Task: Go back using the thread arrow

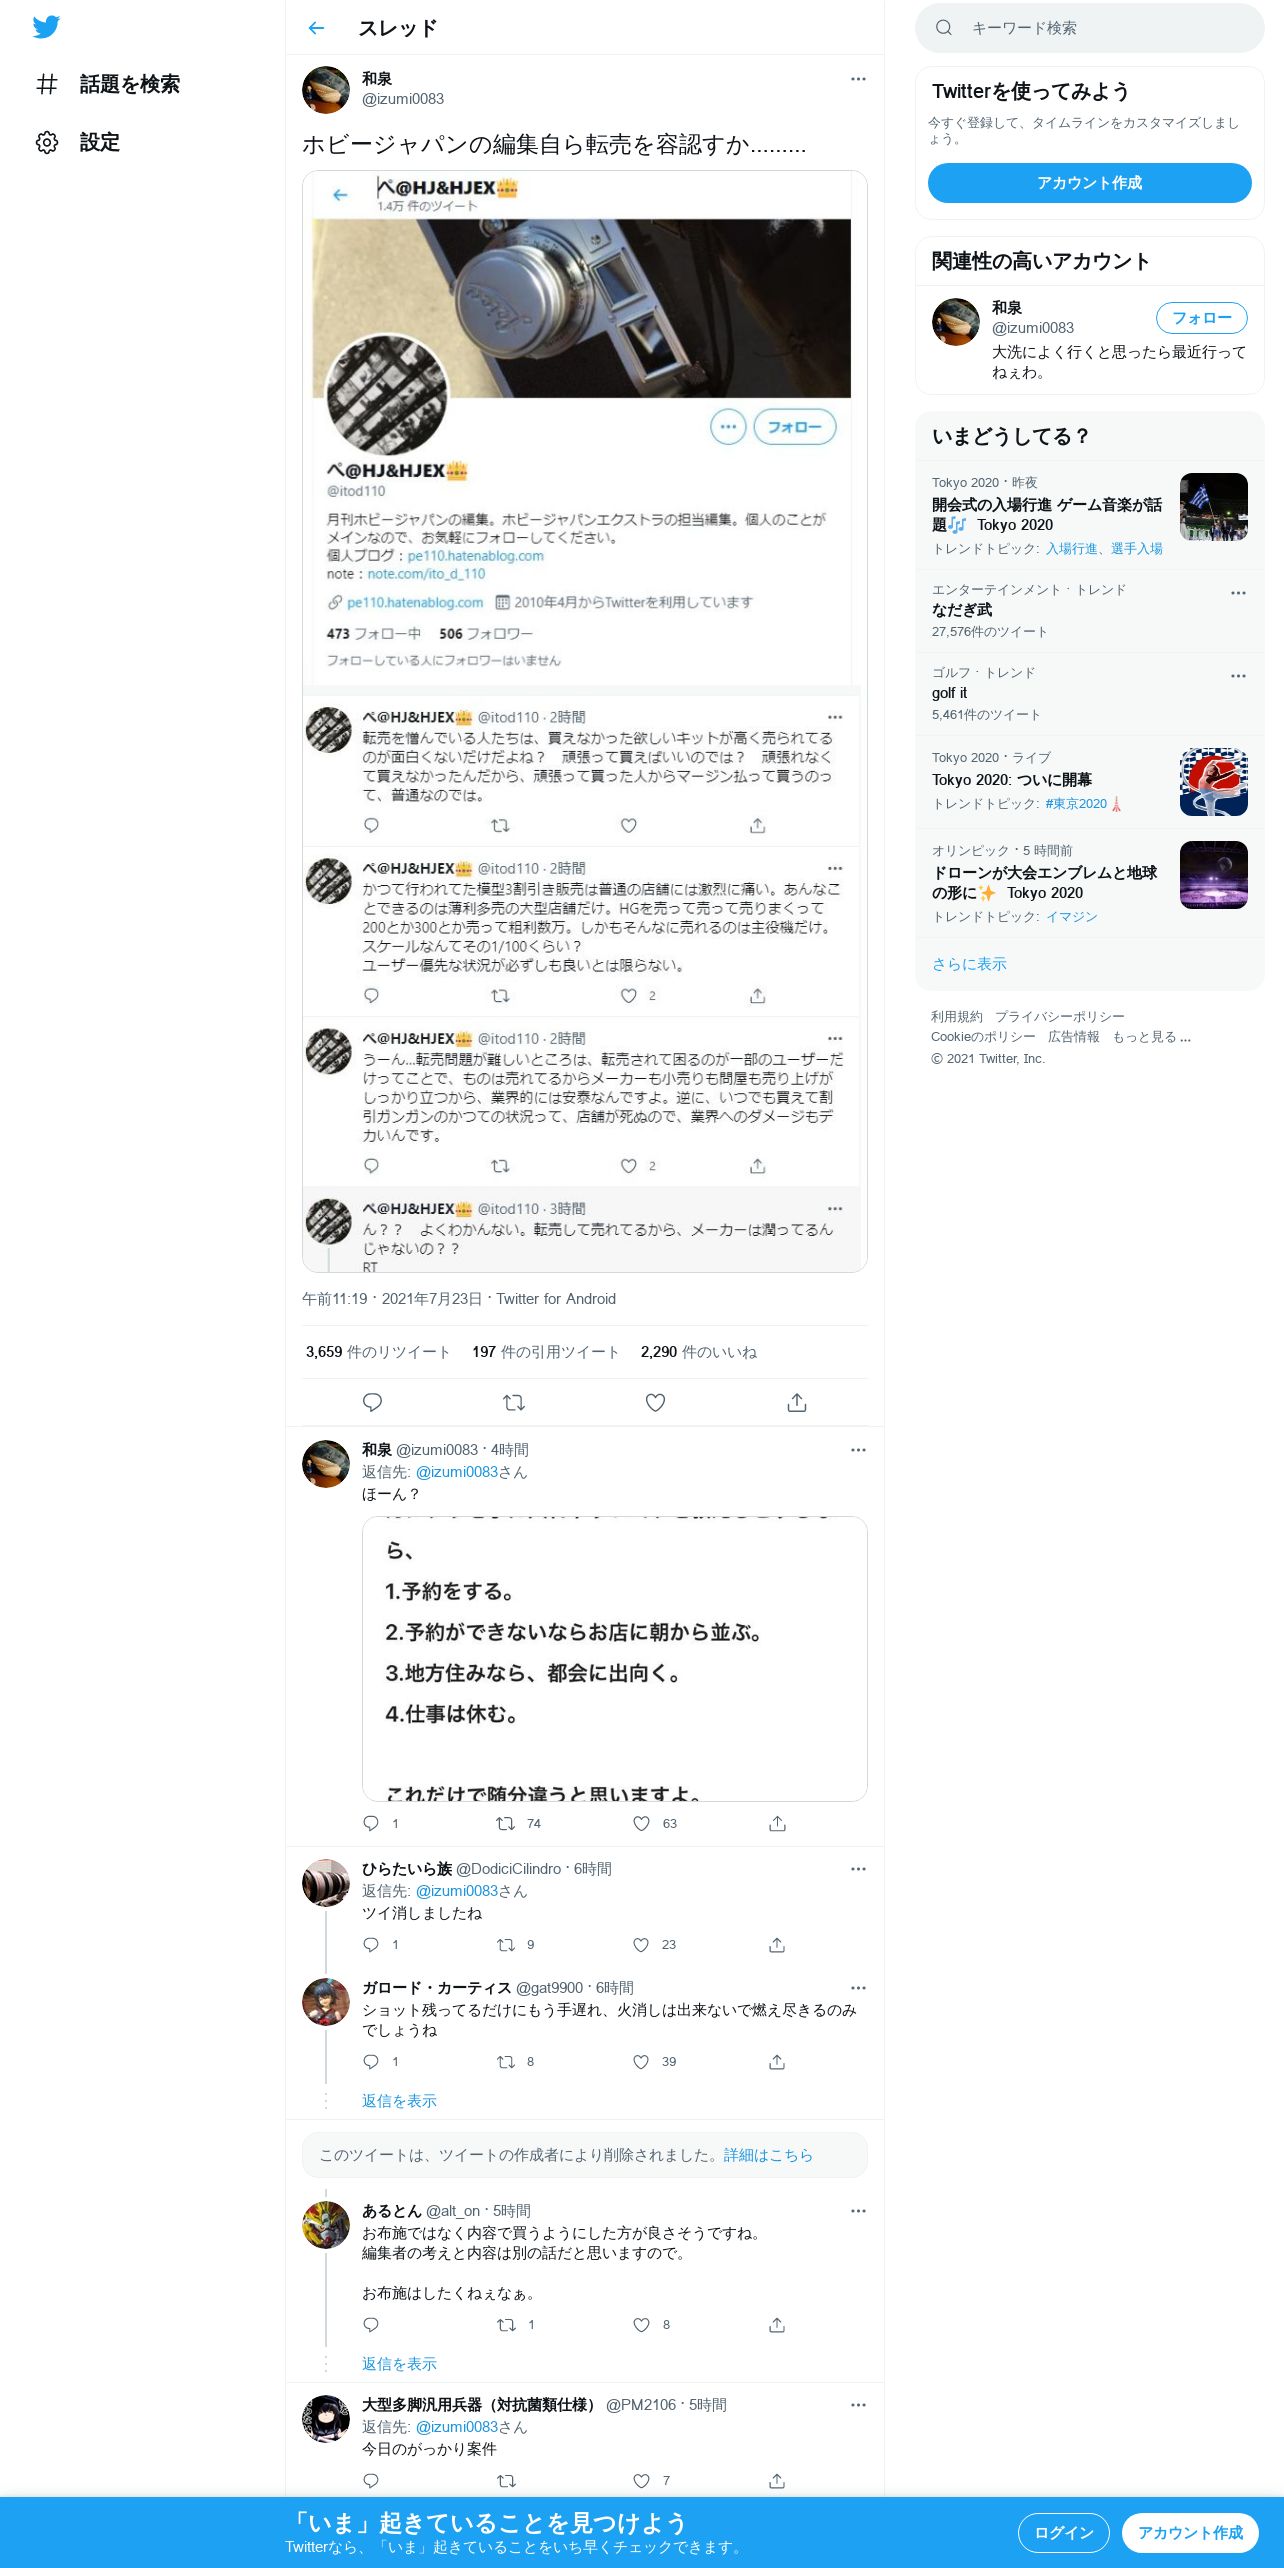Action: (x=316, y=28)
